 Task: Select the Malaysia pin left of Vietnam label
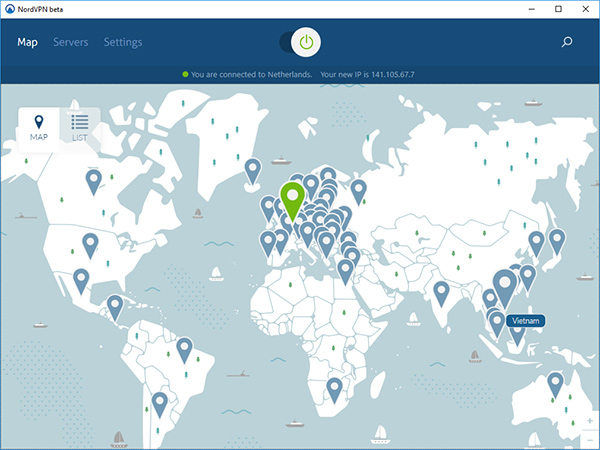[x=497, y=325]
